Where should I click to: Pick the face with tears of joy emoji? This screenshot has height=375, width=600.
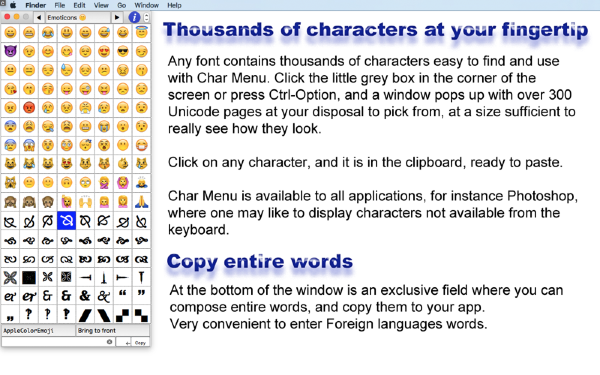48,33
